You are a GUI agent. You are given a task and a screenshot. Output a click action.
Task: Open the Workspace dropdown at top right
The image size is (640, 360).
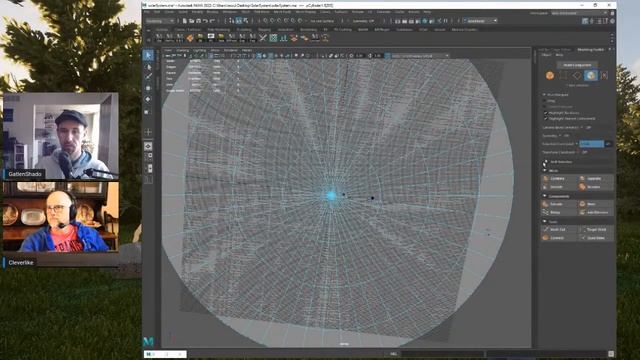coord(580,13)
